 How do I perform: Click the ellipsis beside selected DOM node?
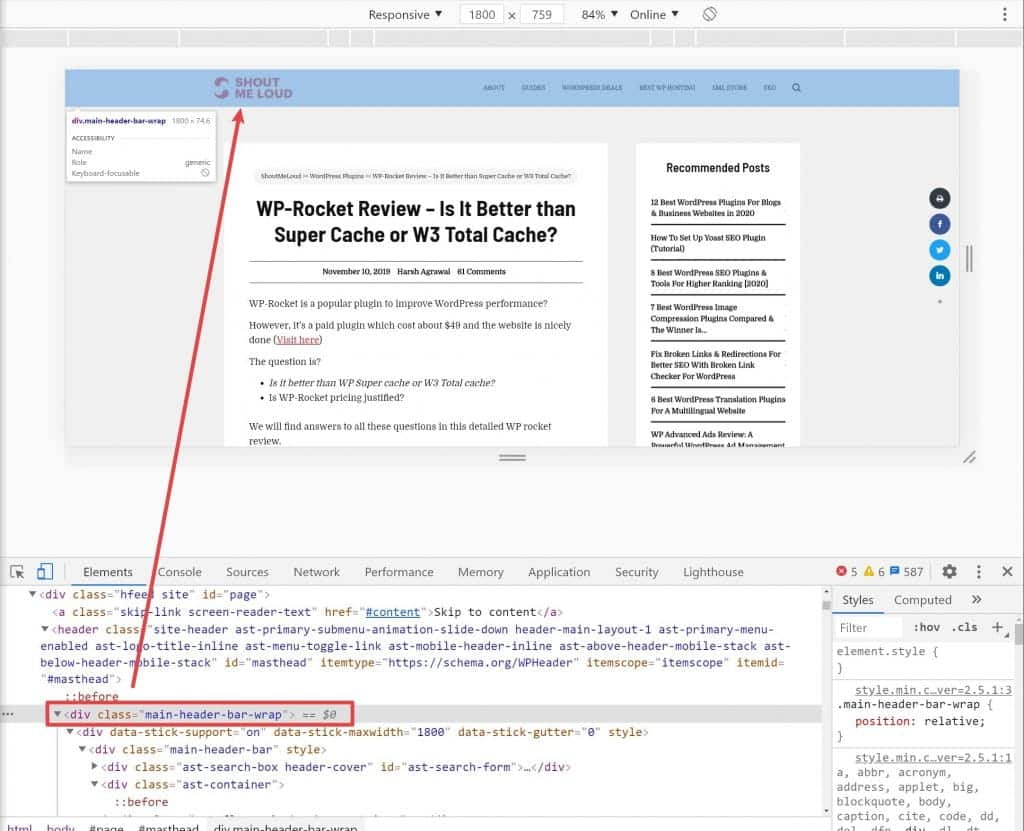[x=7, y=714]
